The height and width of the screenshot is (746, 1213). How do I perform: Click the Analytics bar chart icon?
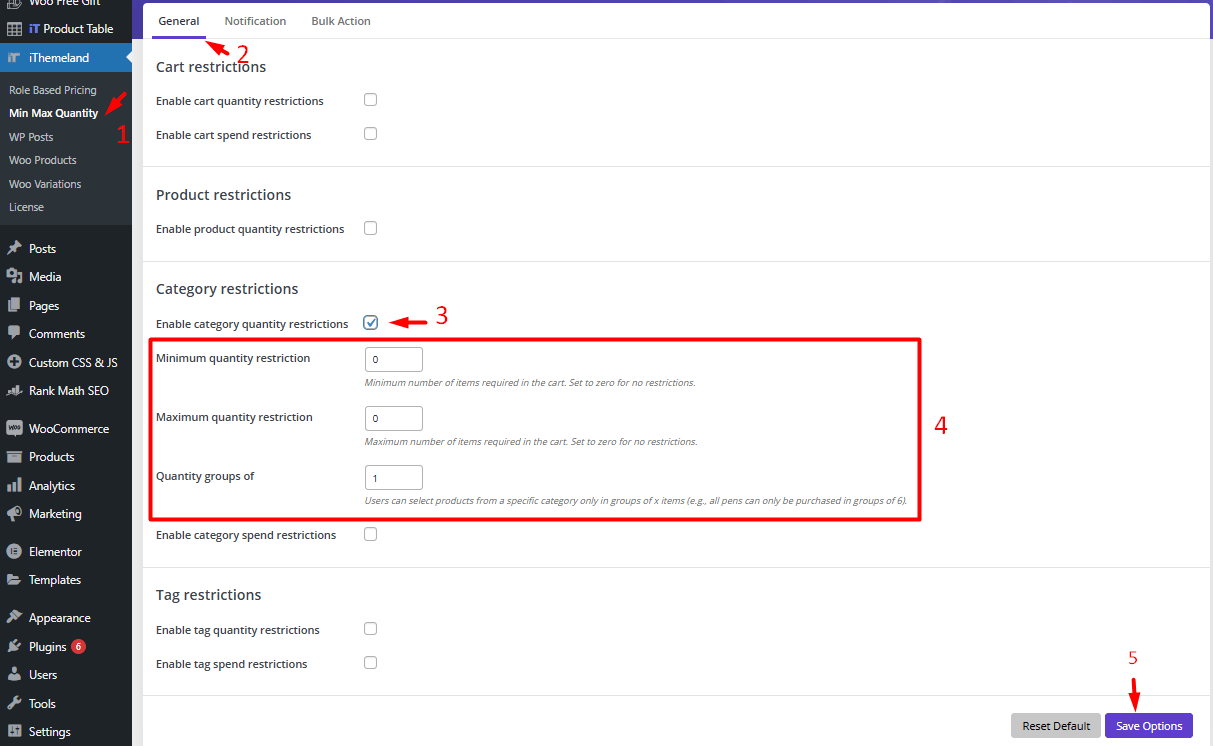[x=14, y=486]
